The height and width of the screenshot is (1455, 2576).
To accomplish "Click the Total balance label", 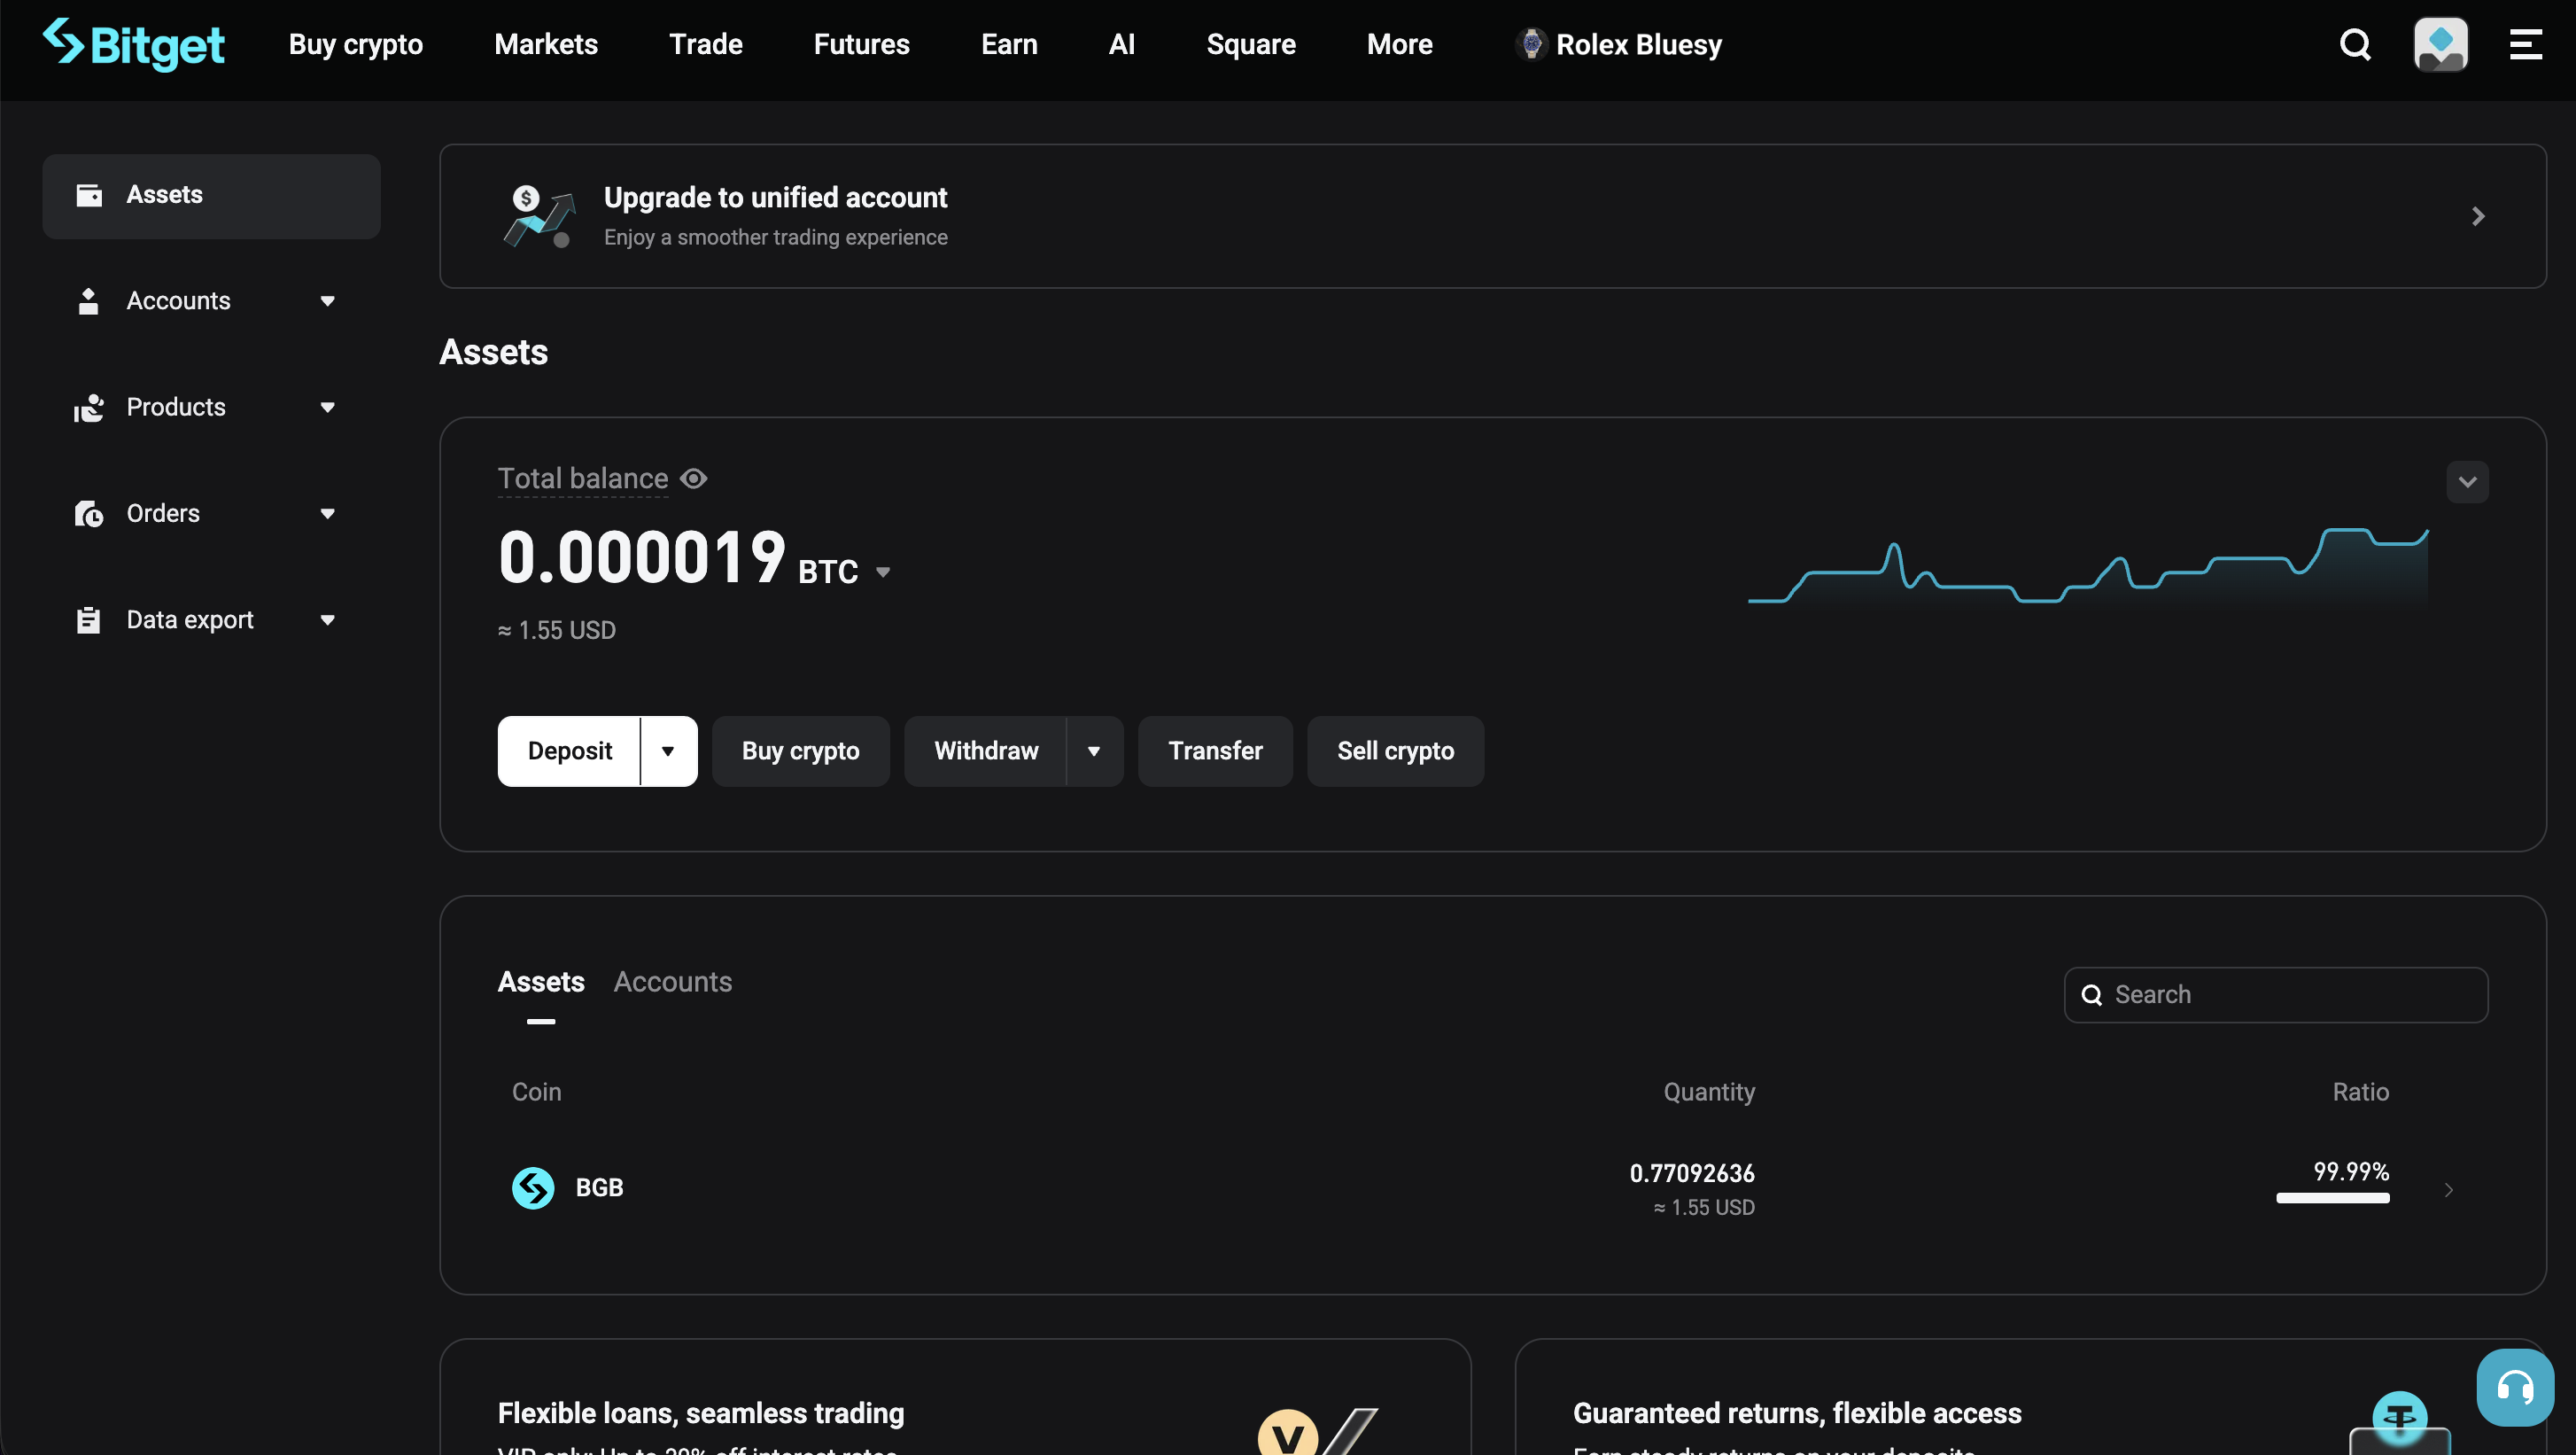I will click(583, 479).
